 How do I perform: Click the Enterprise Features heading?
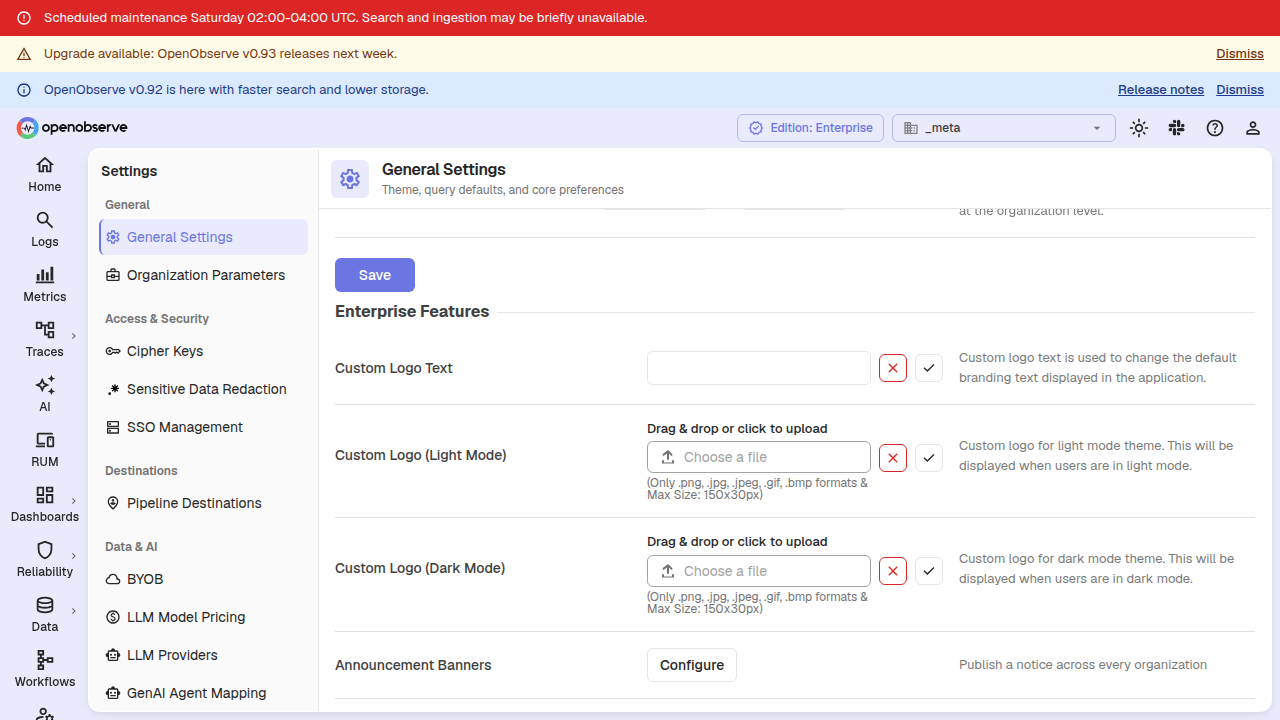tap(412, 311)
